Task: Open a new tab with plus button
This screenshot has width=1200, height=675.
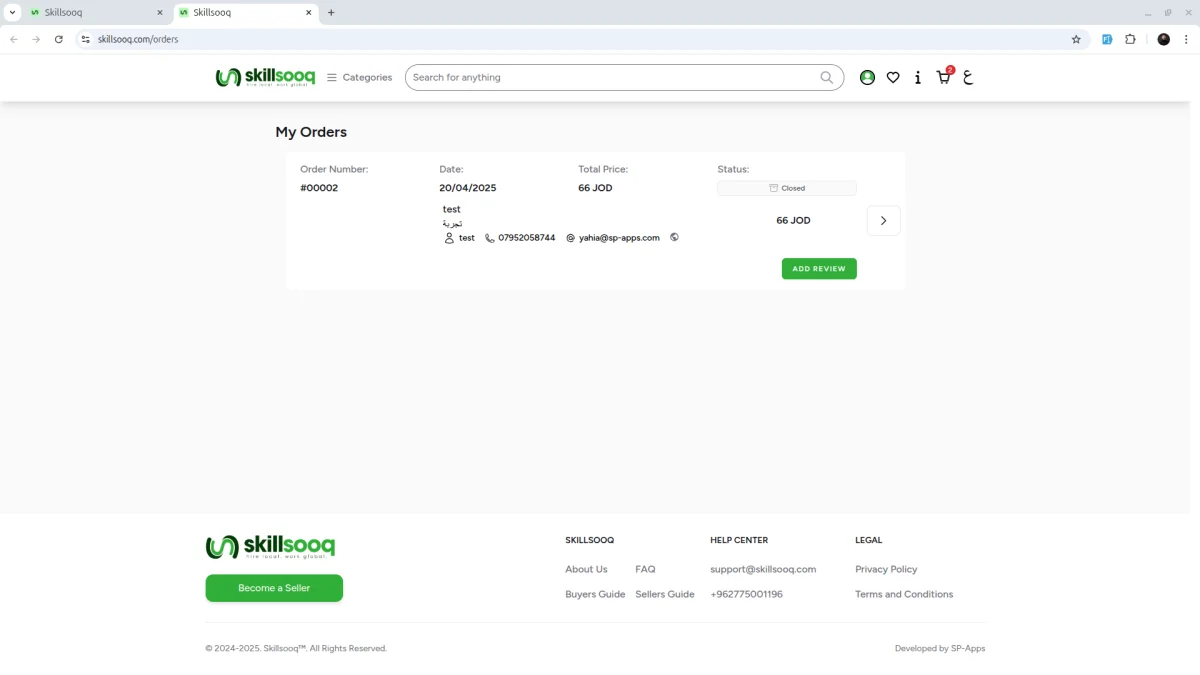Action: tap(331, 13)
